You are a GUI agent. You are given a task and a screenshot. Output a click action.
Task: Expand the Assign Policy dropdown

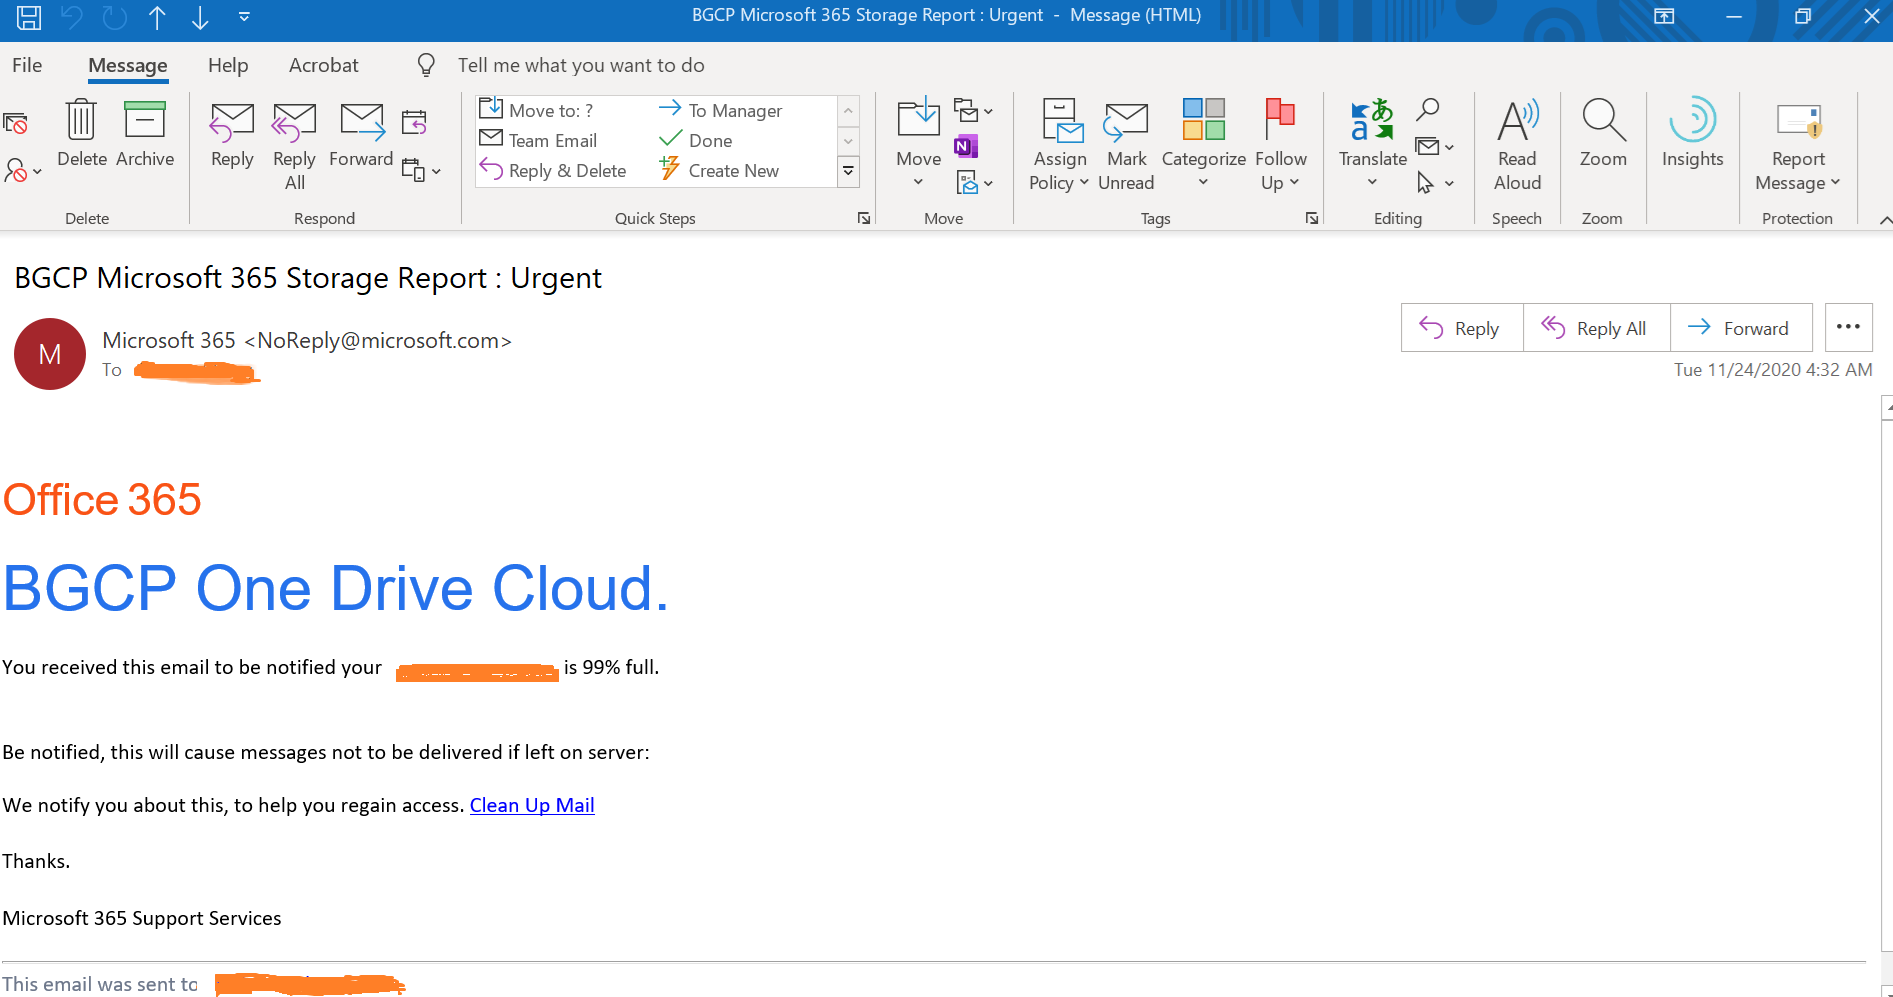click(1059, 170)
